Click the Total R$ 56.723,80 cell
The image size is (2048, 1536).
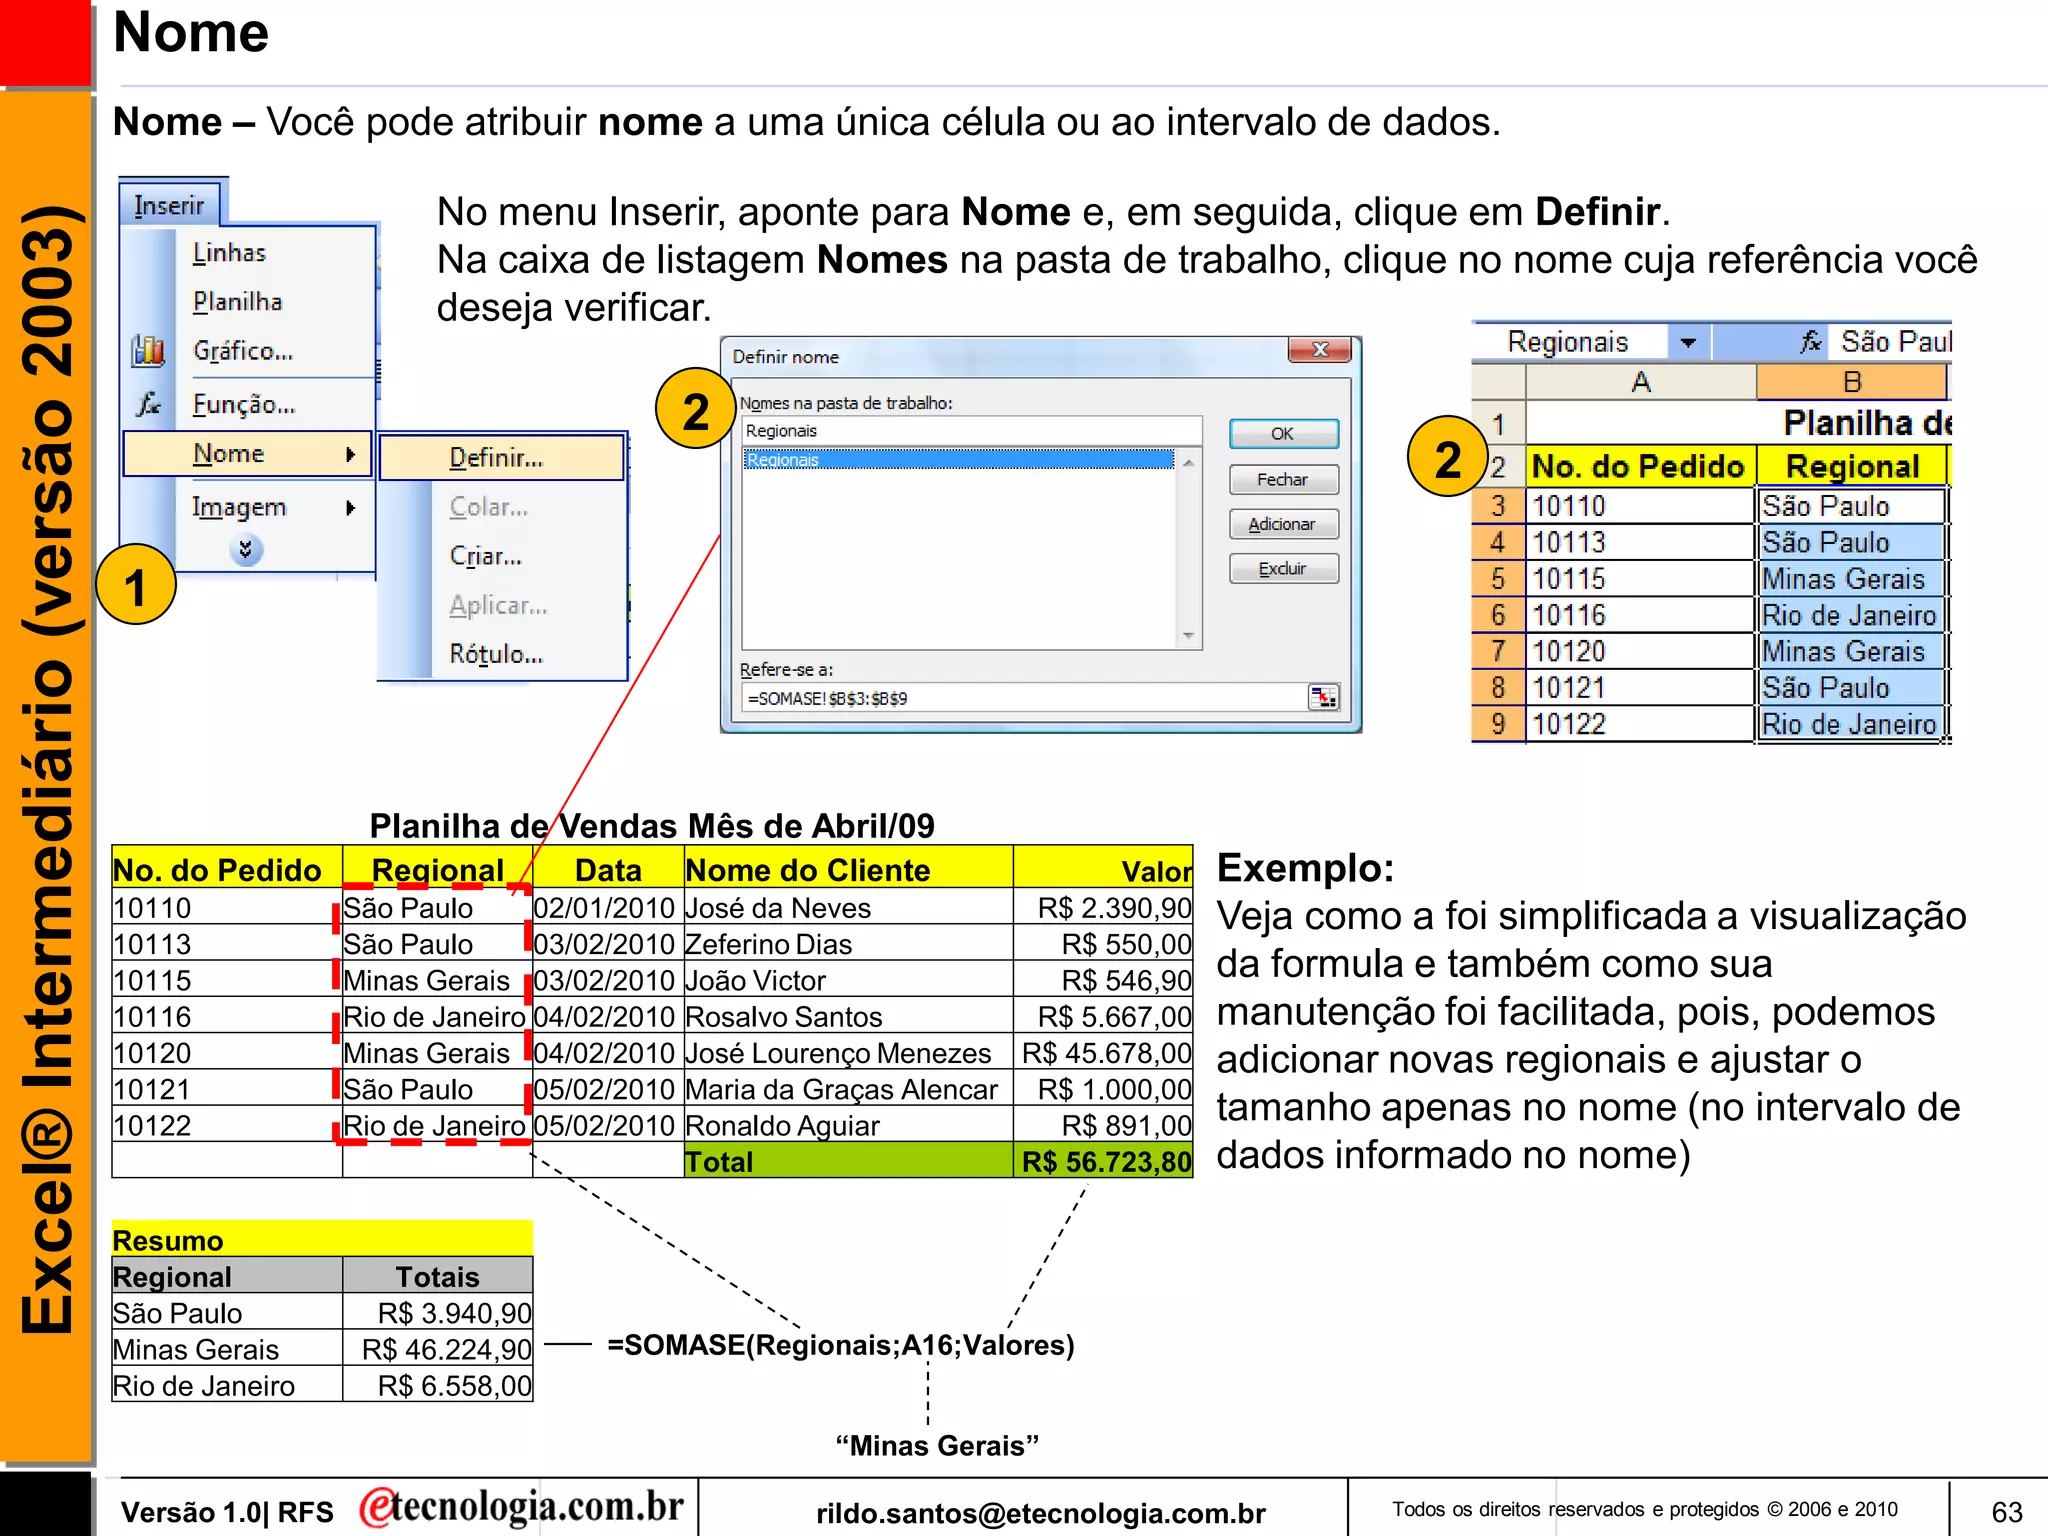click(x=1103, y=1162)
